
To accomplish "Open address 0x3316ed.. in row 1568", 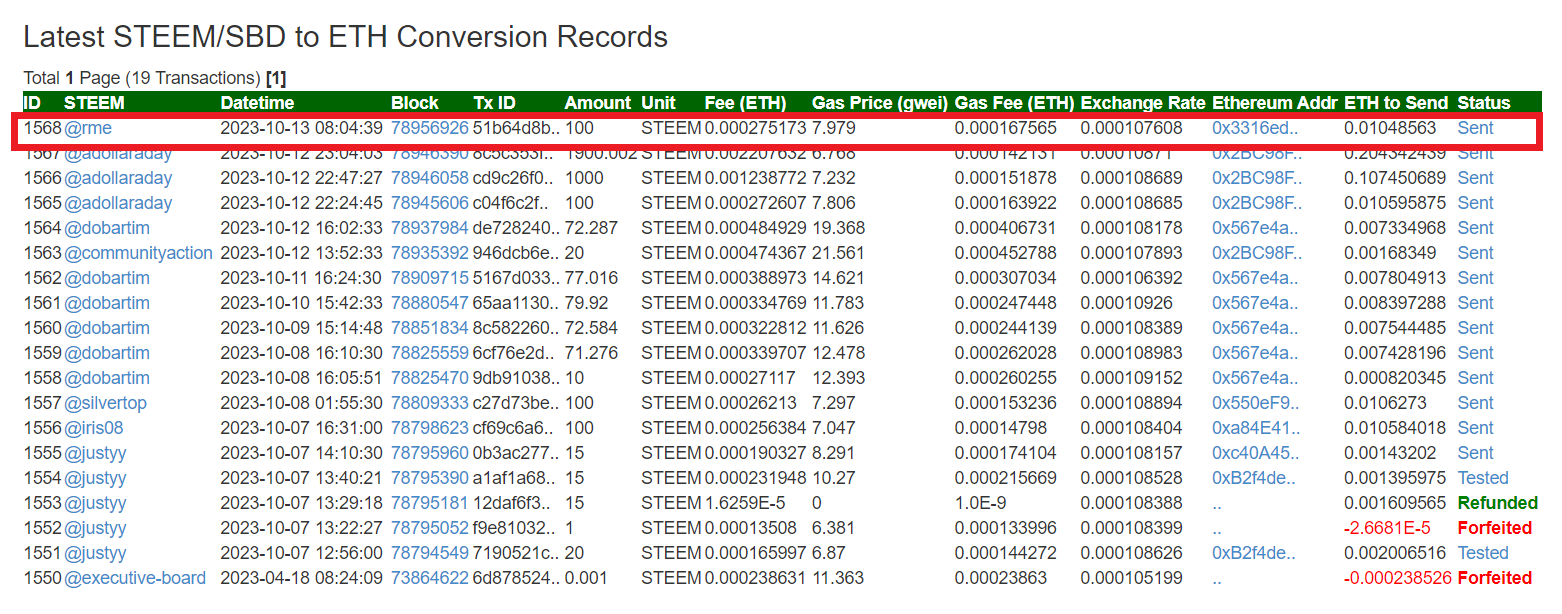I will point(1255,128).
